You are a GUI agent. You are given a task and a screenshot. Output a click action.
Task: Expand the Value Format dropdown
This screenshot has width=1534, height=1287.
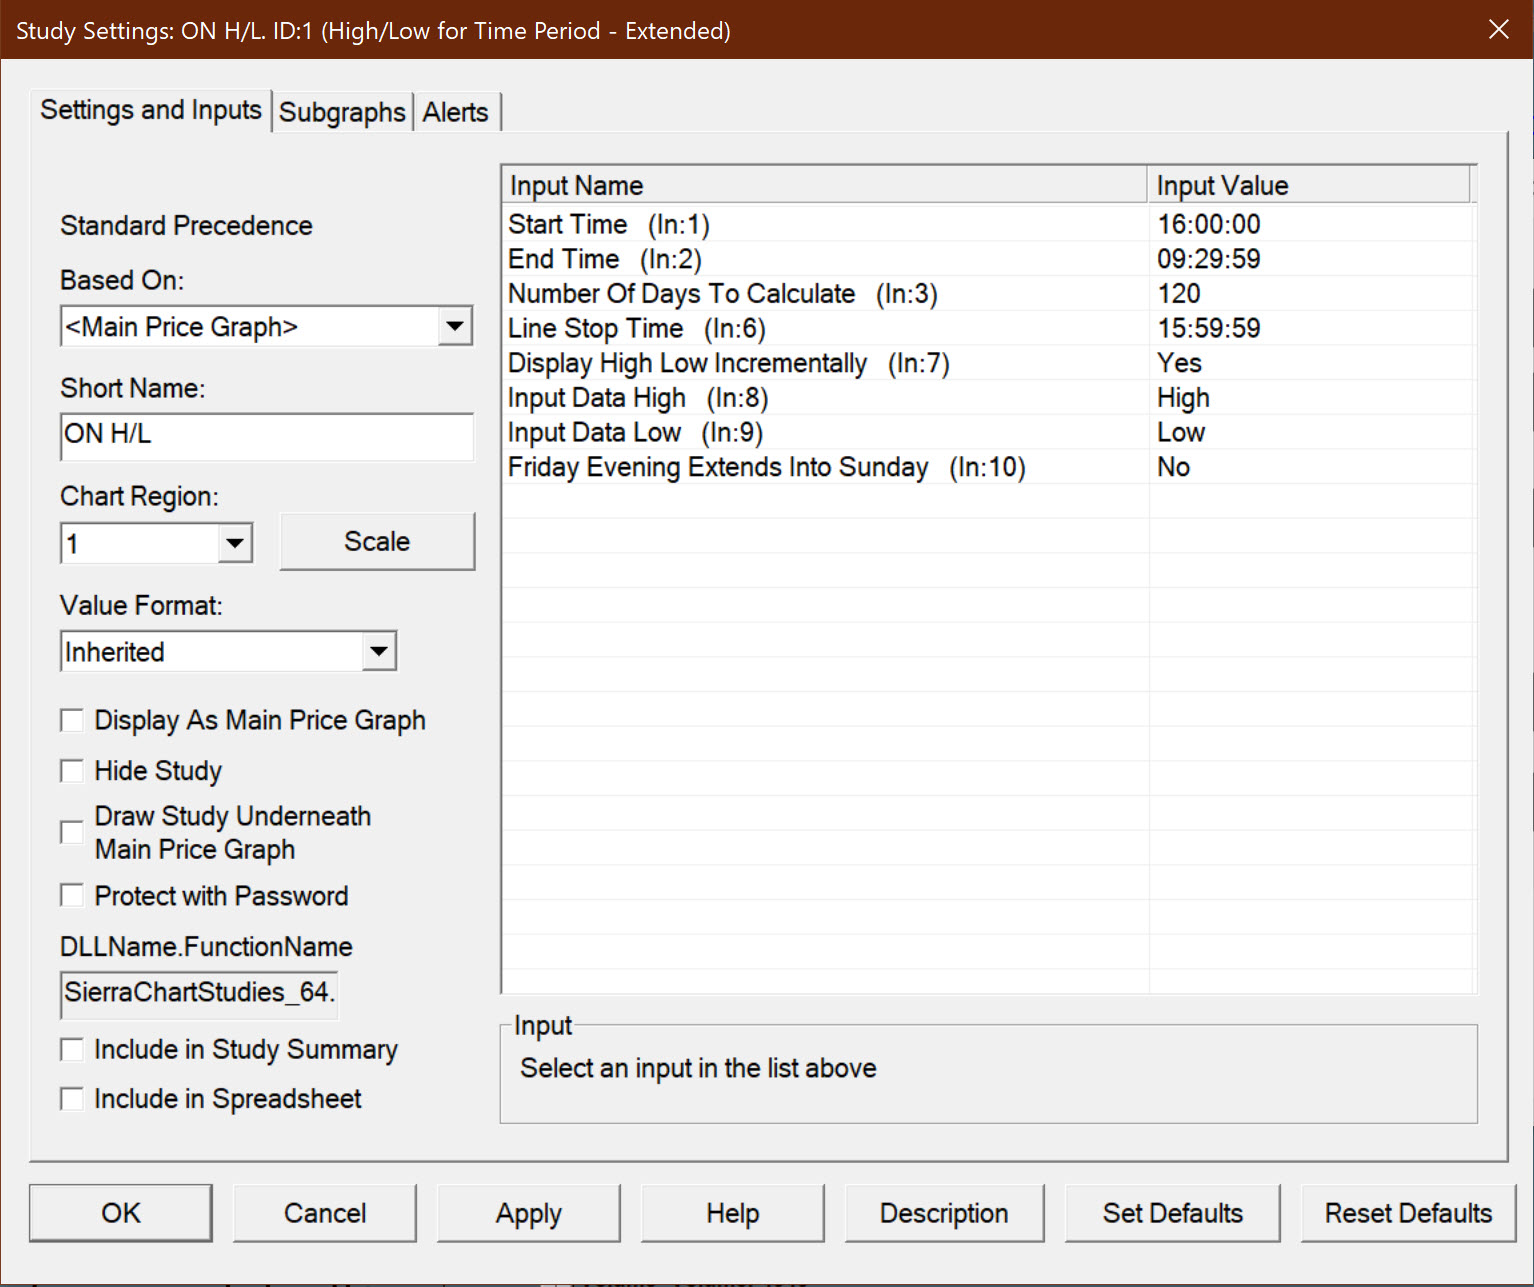click(378, 652)
